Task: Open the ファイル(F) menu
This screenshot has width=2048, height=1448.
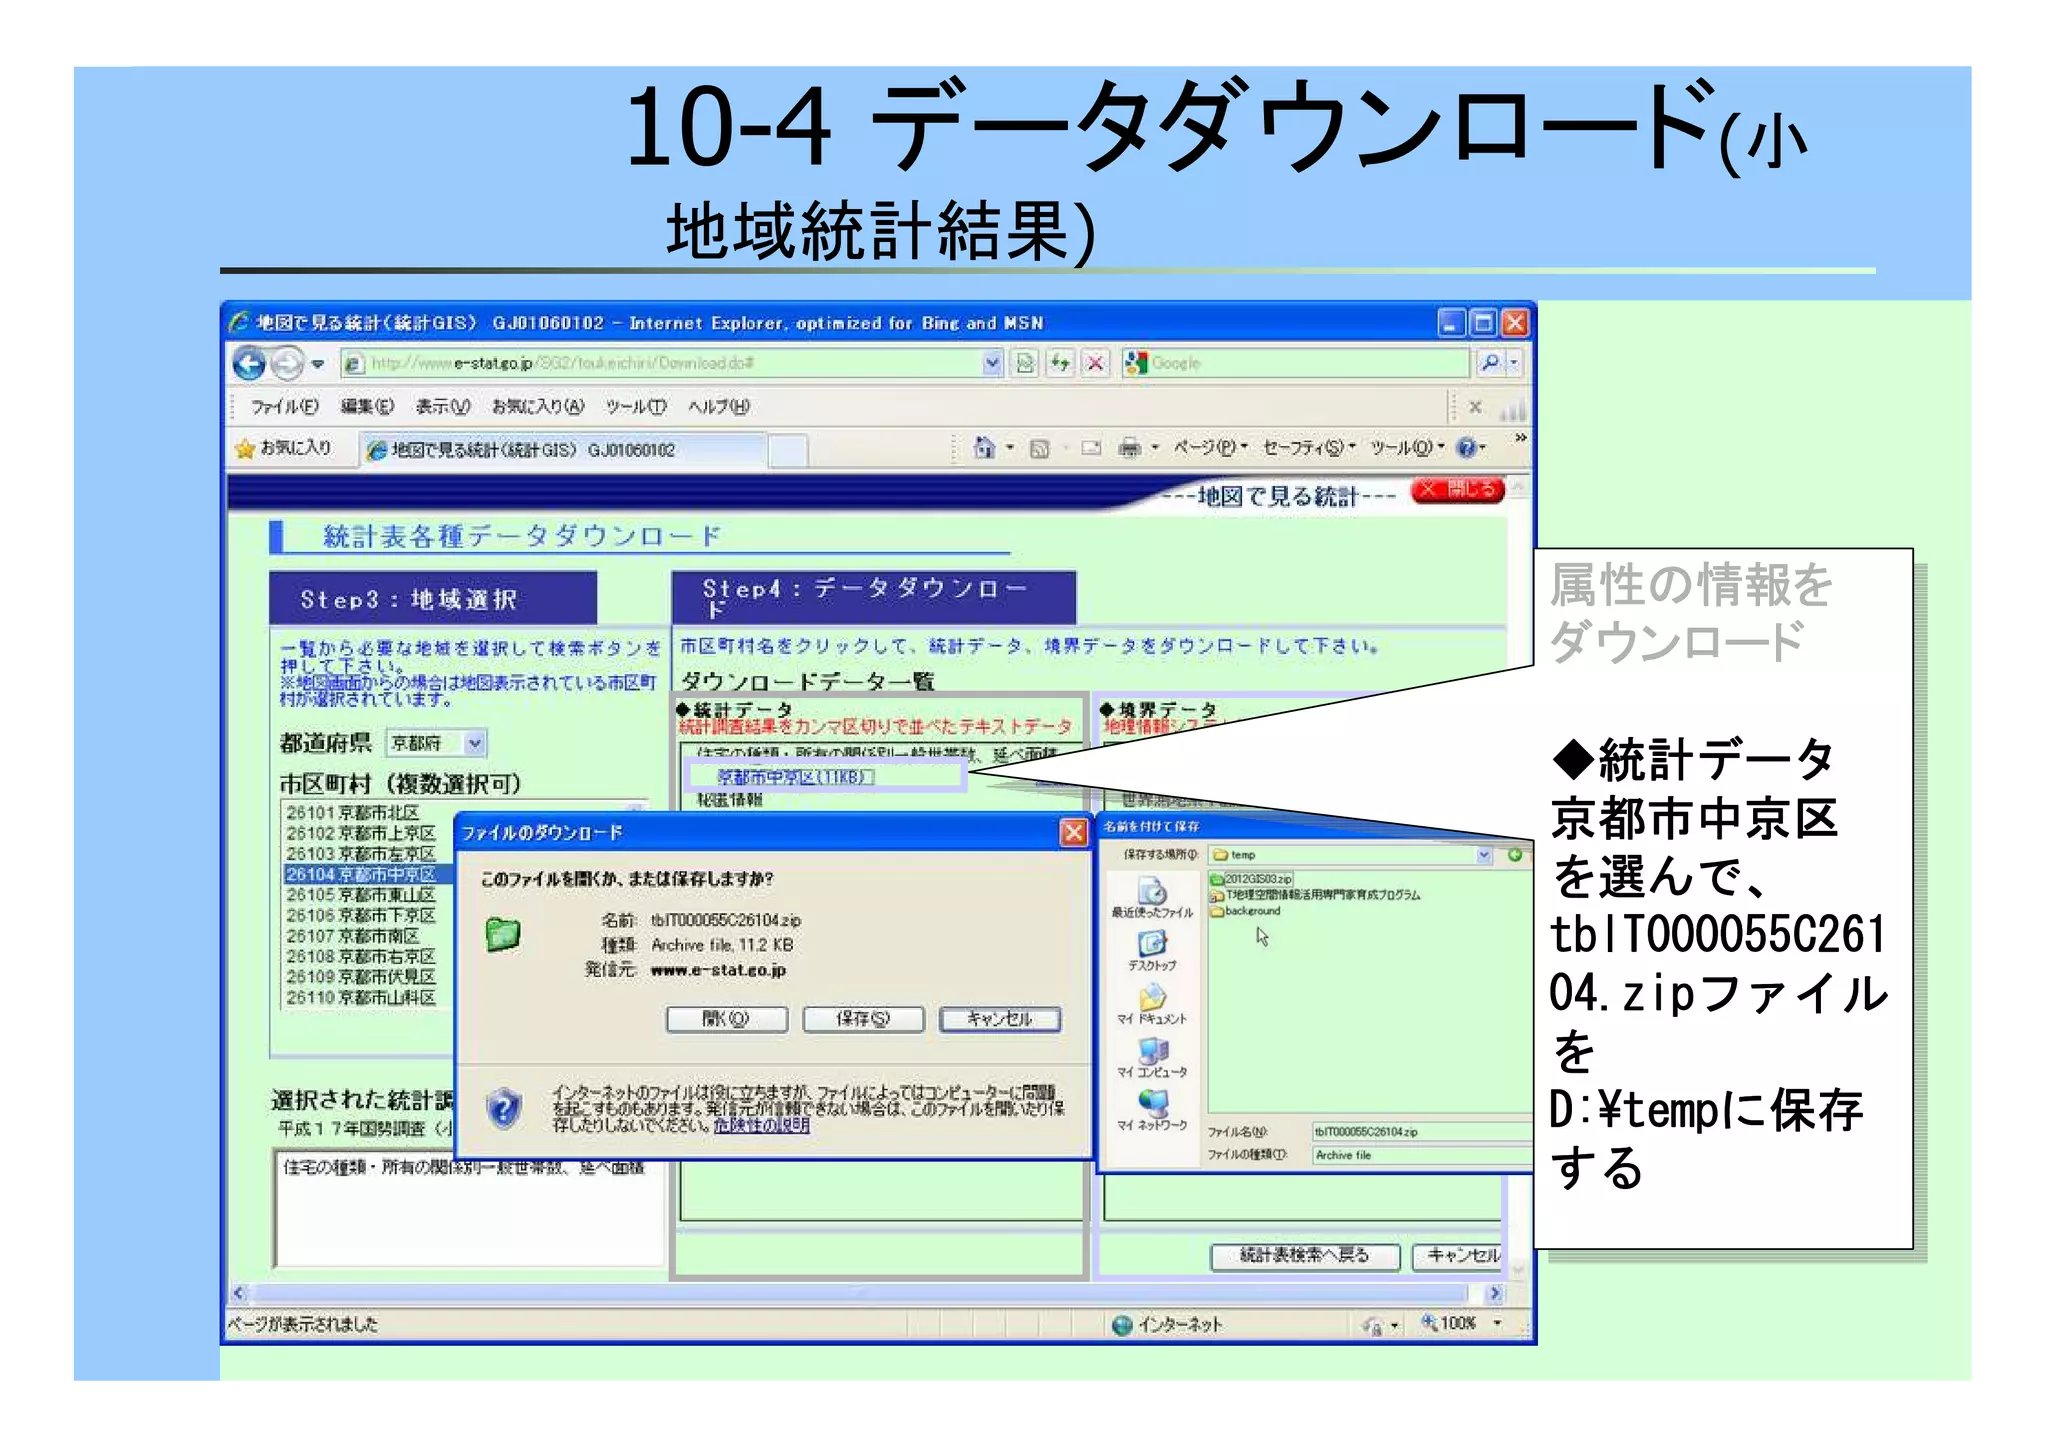Action: coord(284,407)
